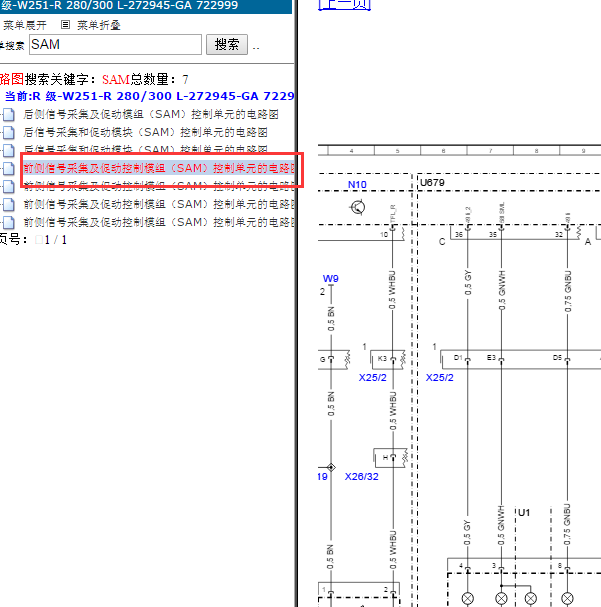601x607 pixels.
Task: Click the transistor symbol under N10
Action: coord(357,207)
